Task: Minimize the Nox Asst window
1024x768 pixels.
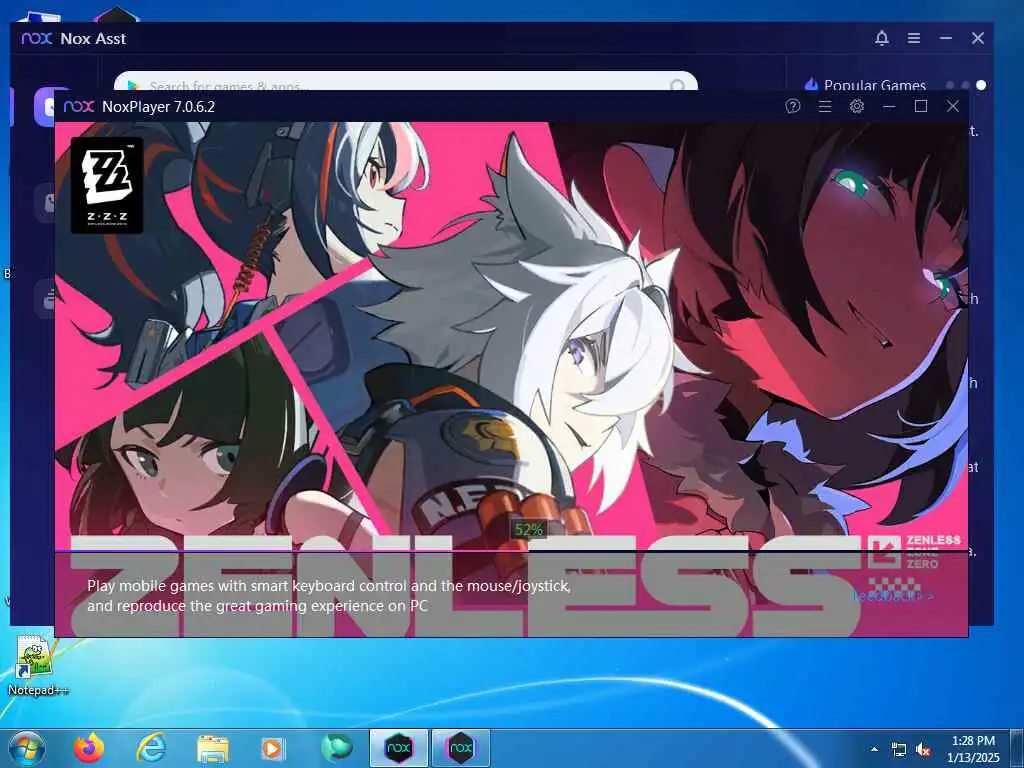Action: 946,38
